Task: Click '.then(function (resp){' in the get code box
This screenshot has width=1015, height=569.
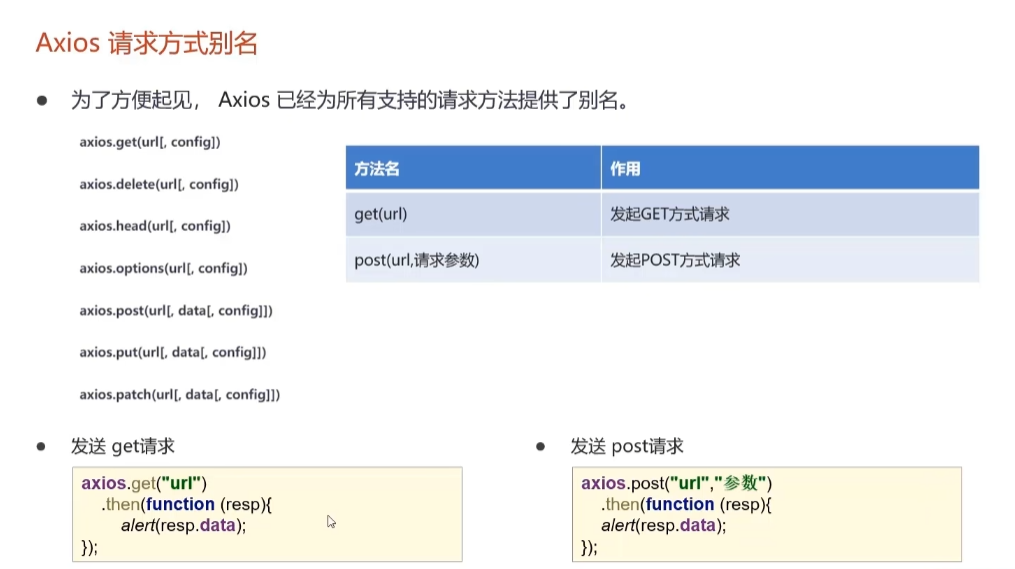Action: pyautogui.click(x=186, y=504)
